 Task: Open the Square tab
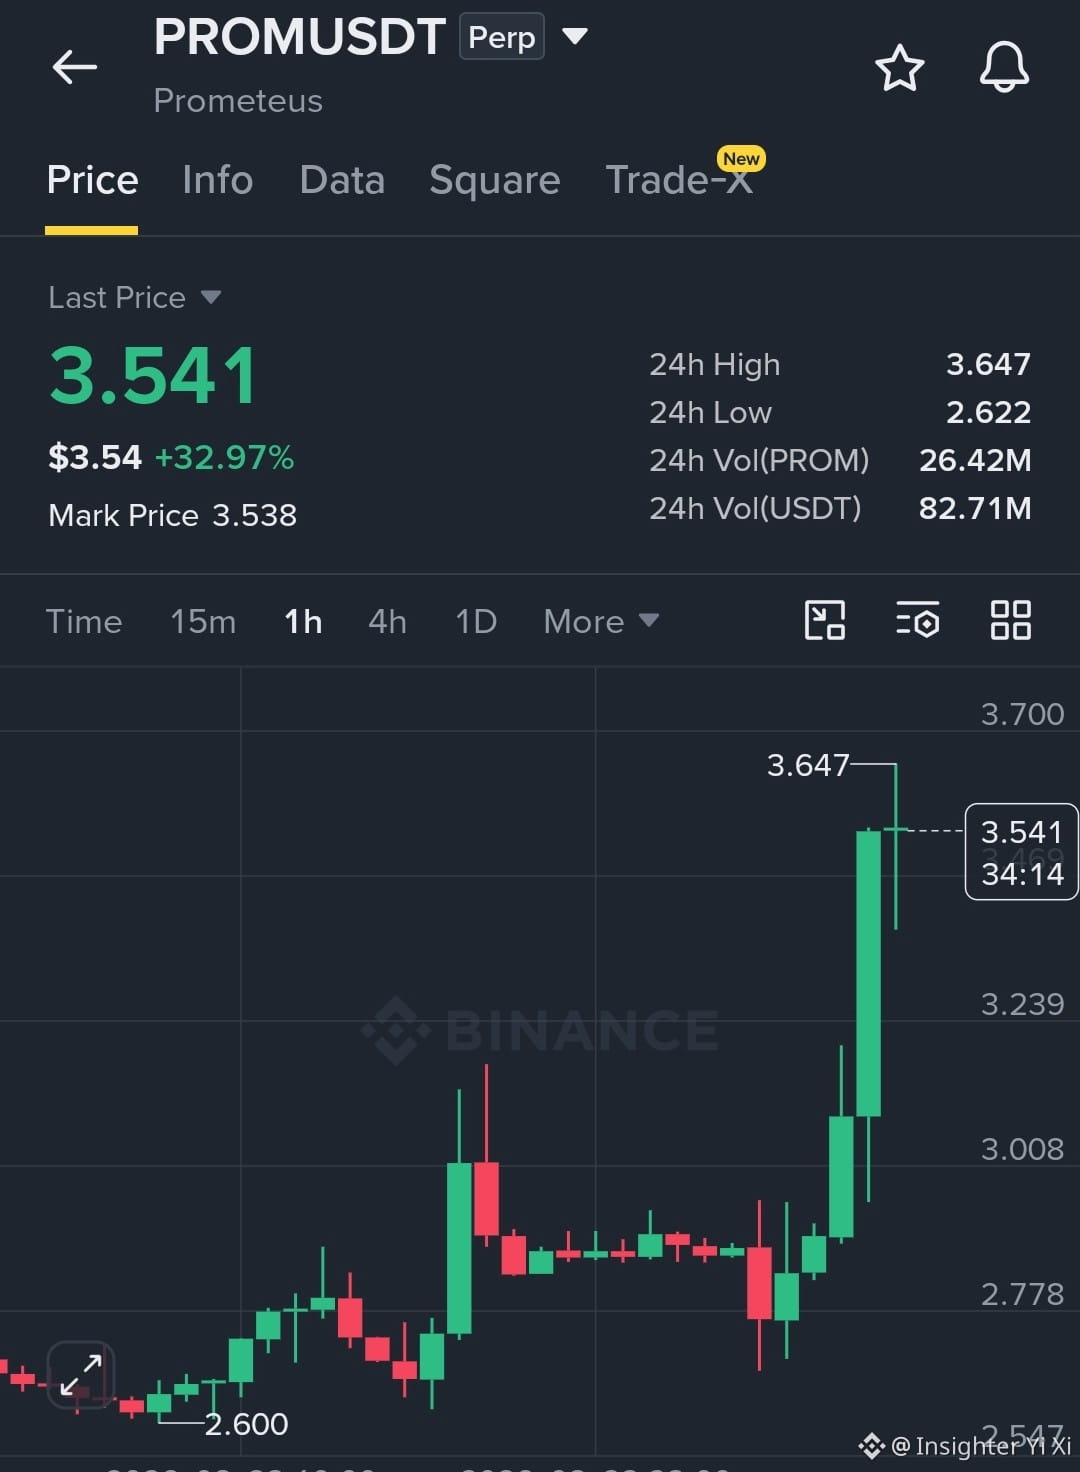tap(495, 181)
